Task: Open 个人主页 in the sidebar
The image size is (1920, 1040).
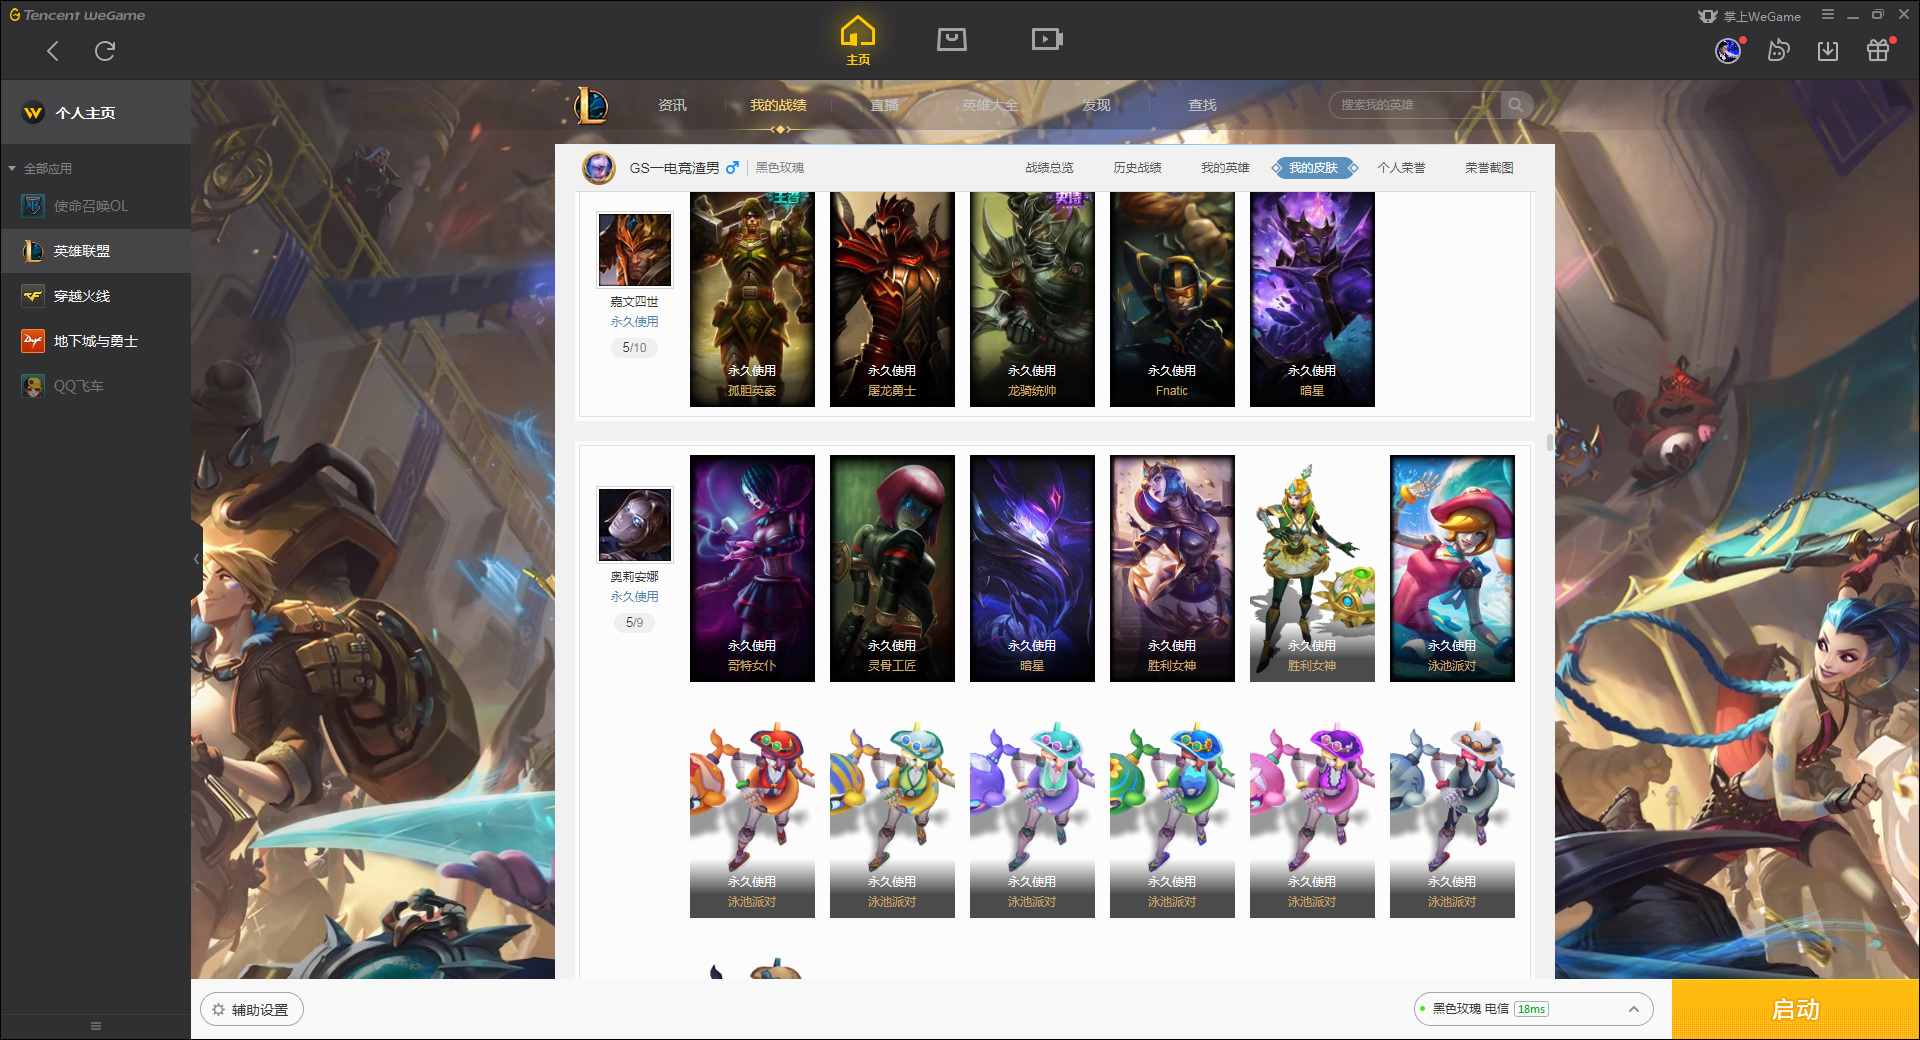Action: click(96, 113)
